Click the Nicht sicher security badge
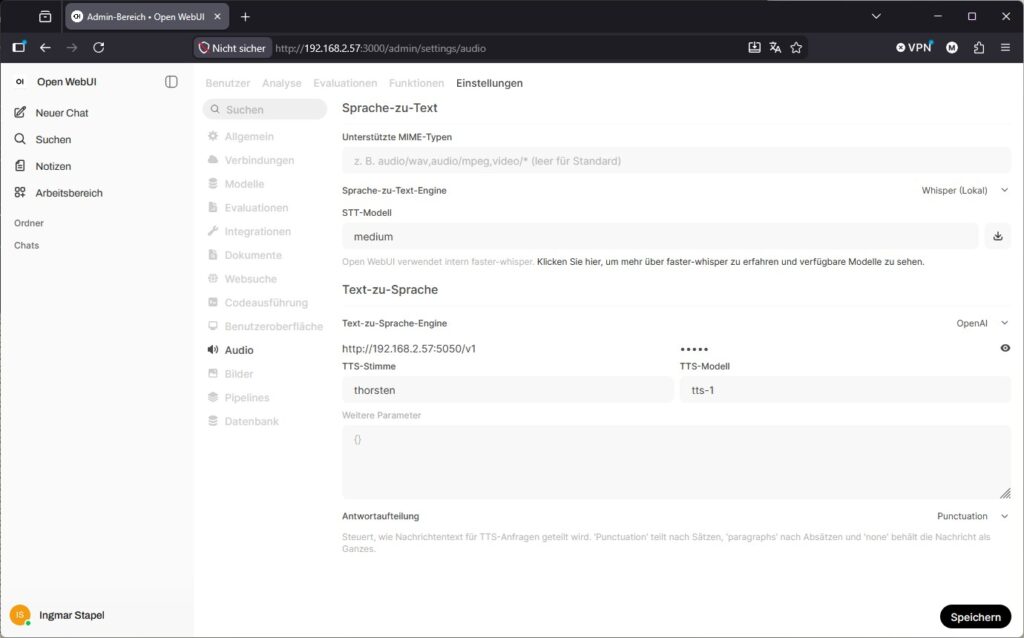Image resolution: width=1024 pixels, height=638 pixels. coord(232,48)
